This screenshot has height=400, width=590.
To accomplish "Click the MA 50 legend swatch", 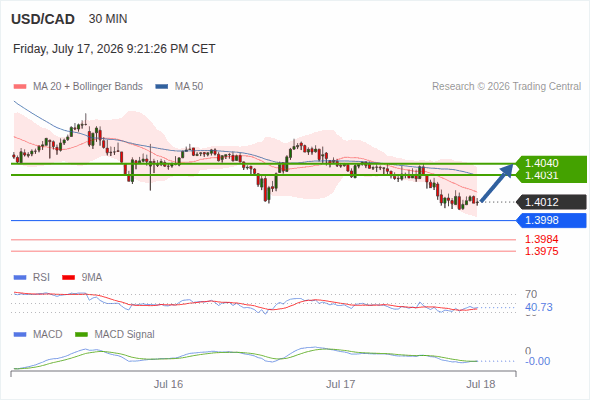I will pyautogui.click(x=162, y=87).
